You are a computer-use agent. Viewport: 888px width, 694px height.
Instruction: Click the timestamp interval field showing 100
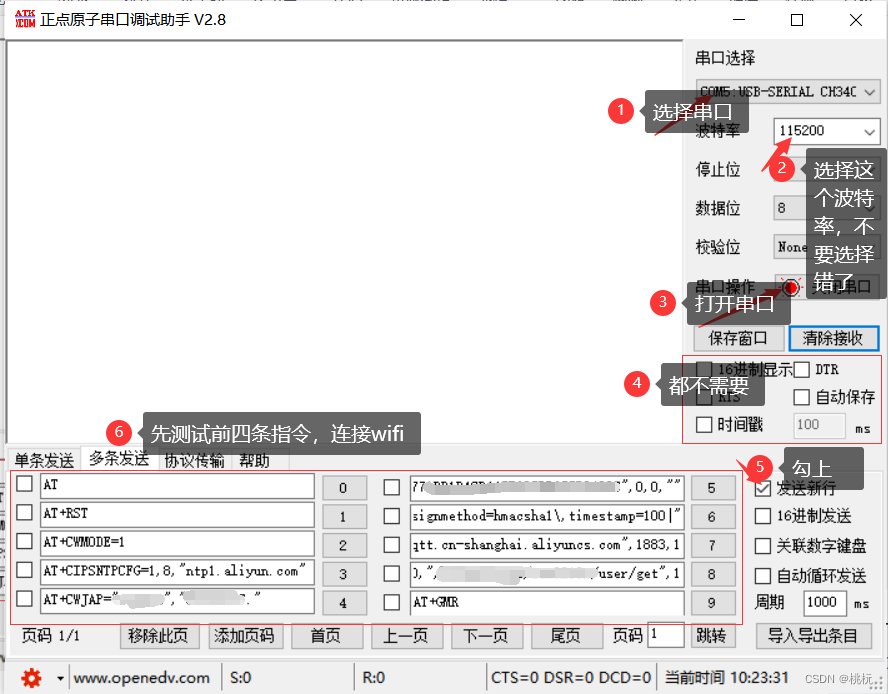tap(819, 425)
